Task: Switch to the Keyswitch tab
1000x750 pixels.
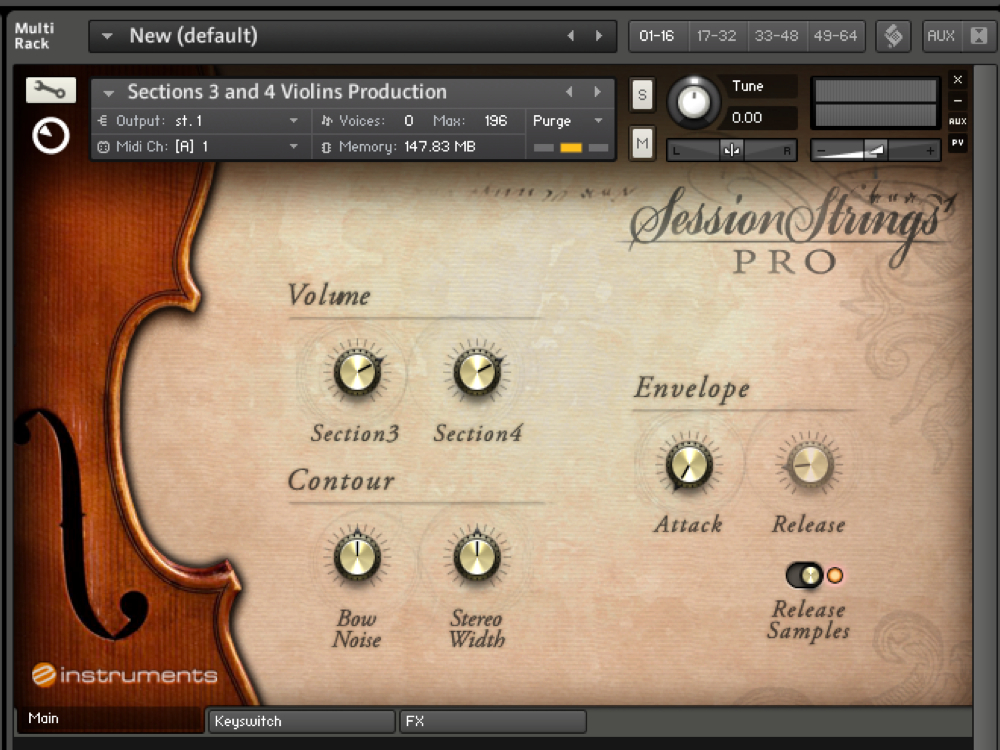Action: (x=301, y=721)
